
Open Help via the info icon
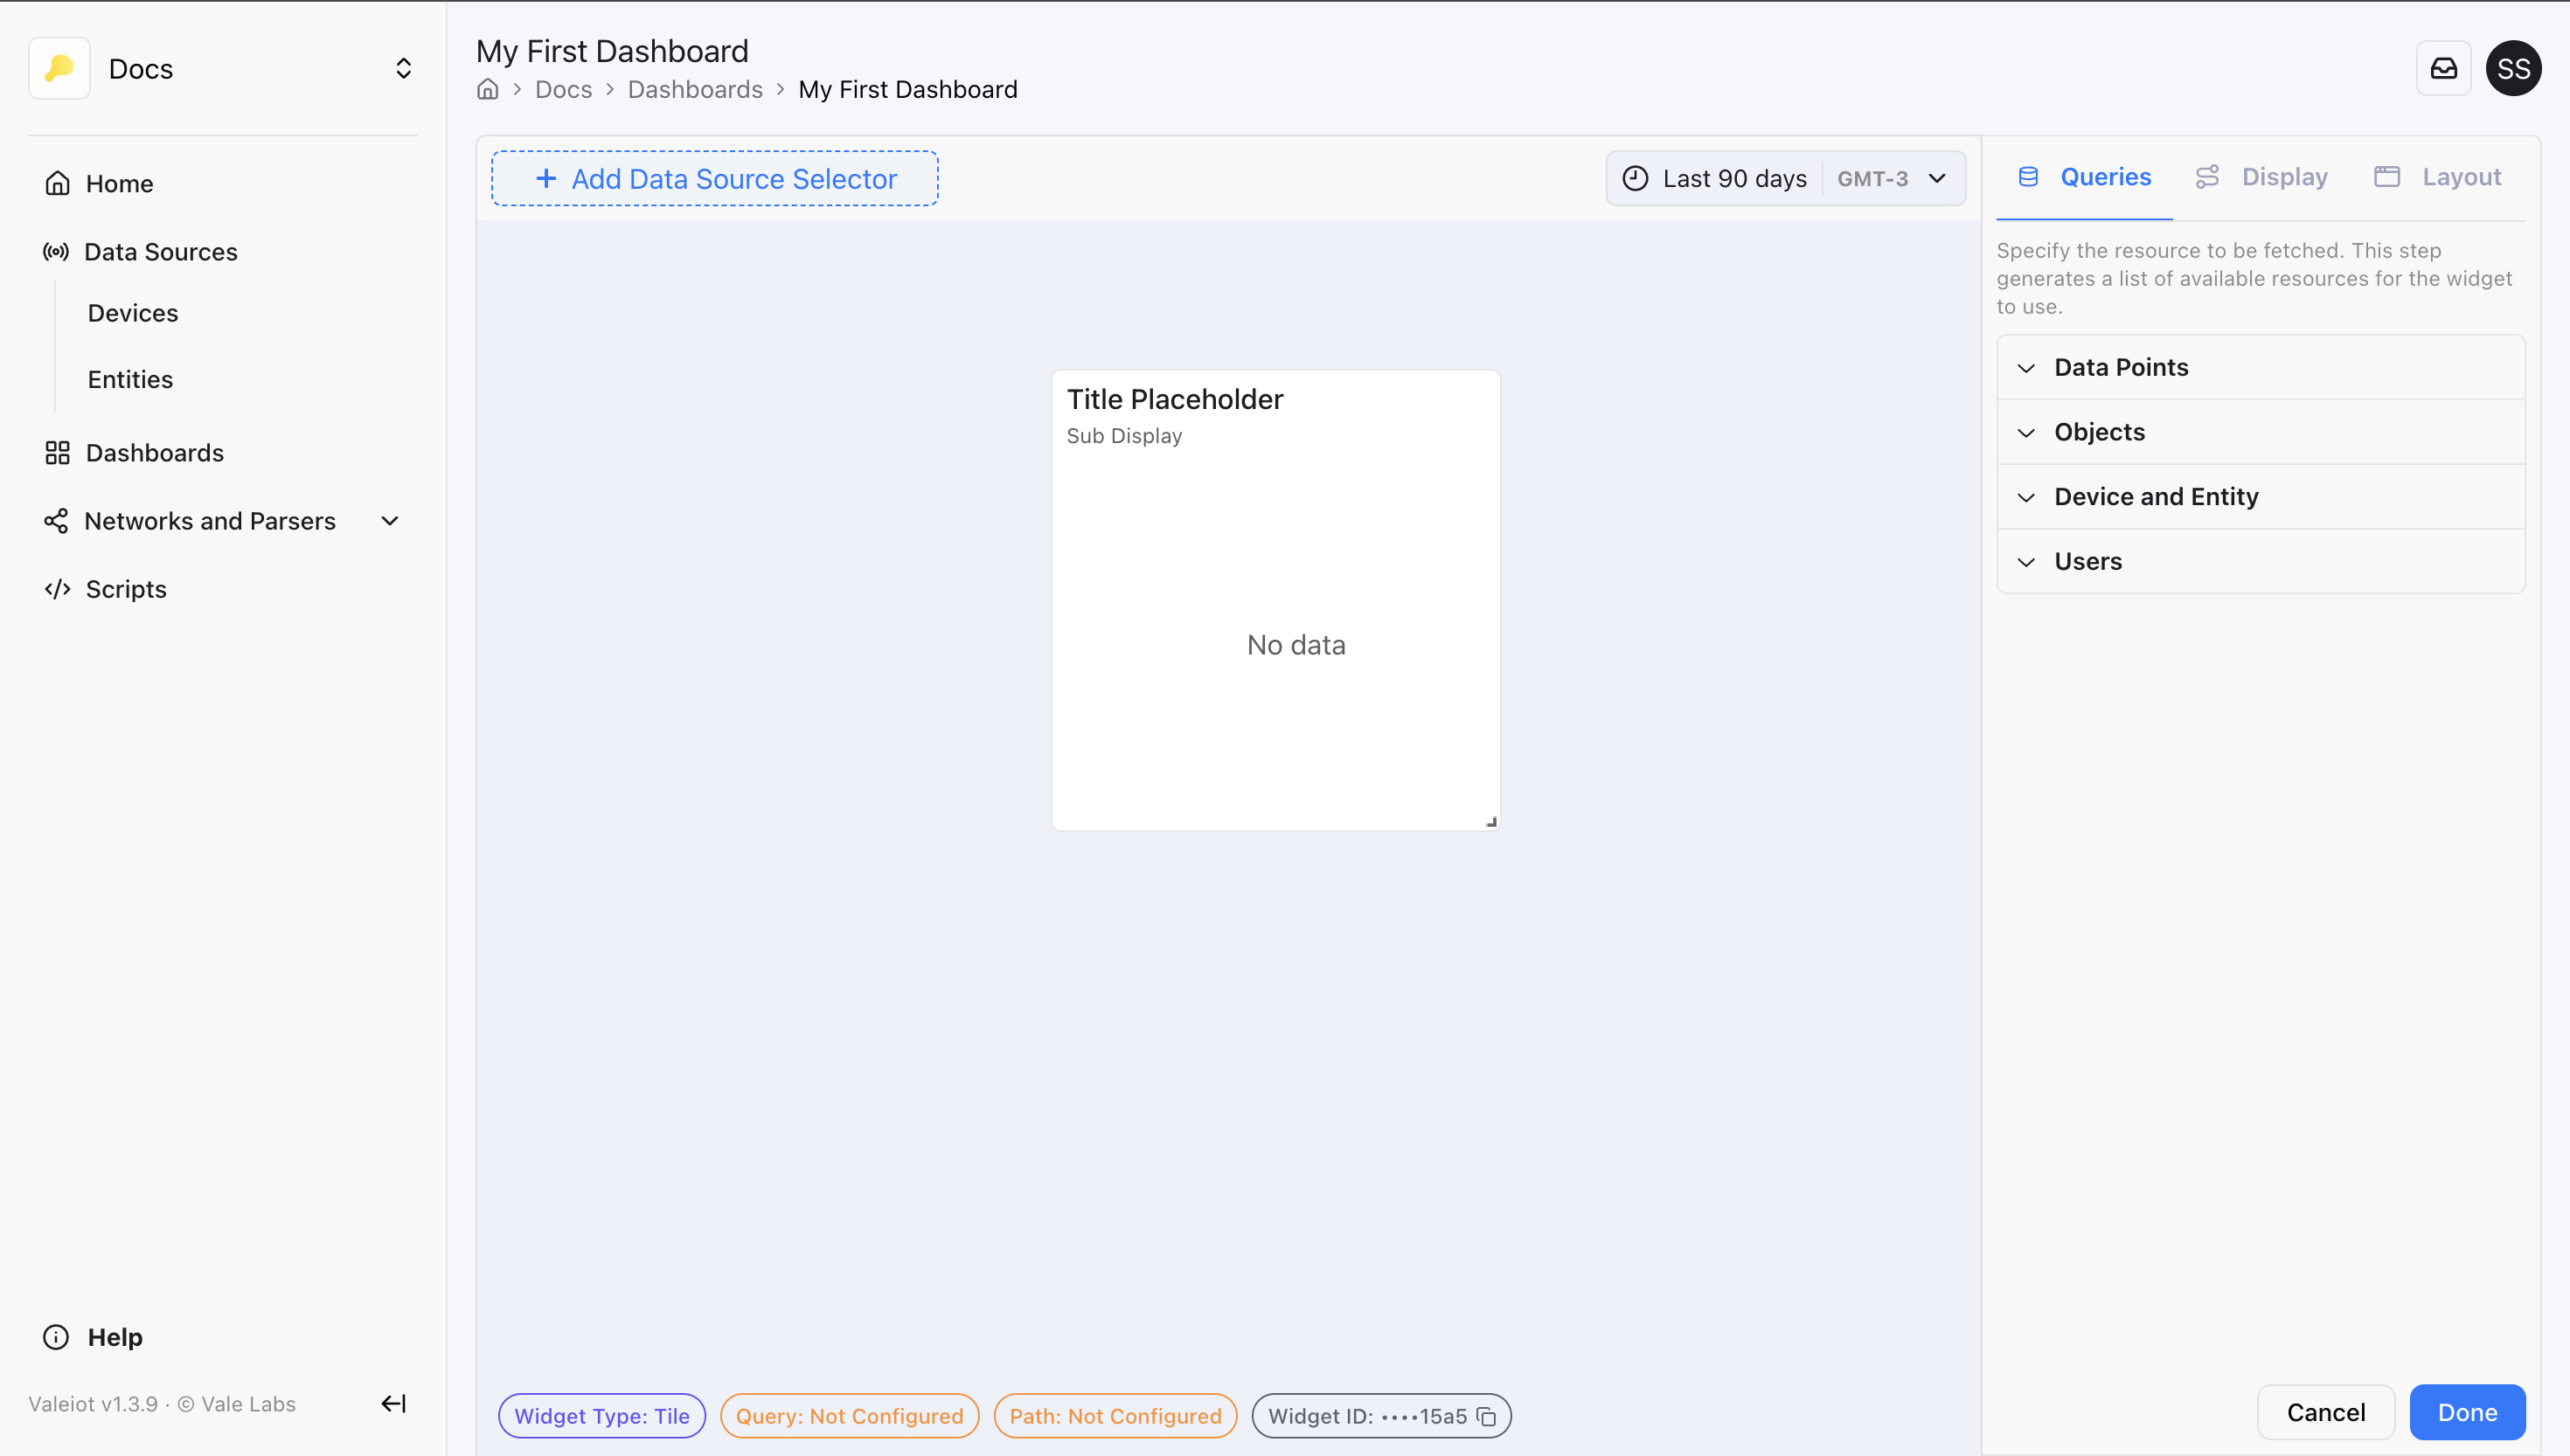56,1336
